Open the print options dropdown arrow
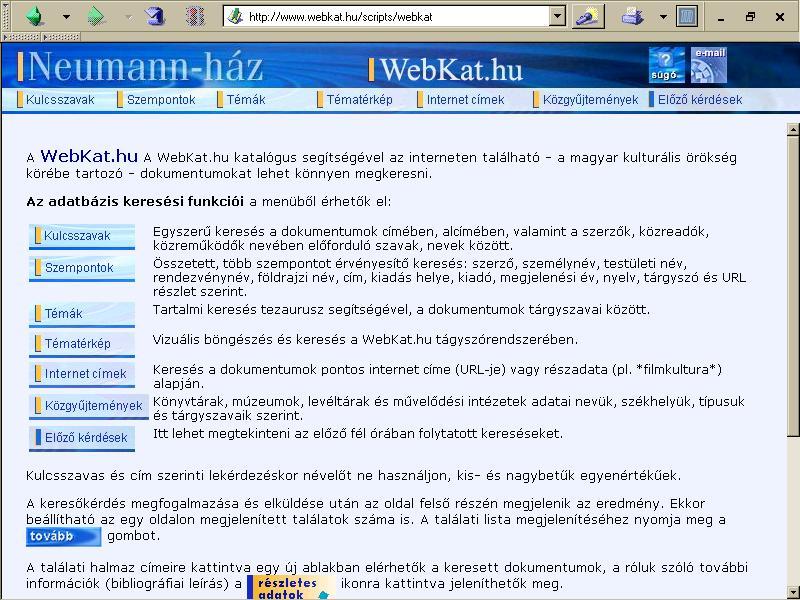 tap(663, 17)
